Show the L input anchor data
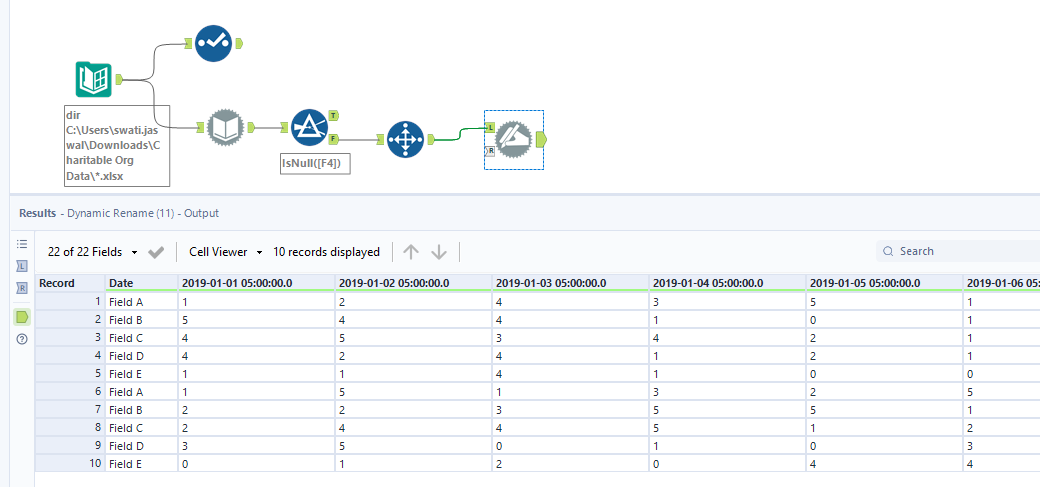1040x487 pixels. pos(21,266)
